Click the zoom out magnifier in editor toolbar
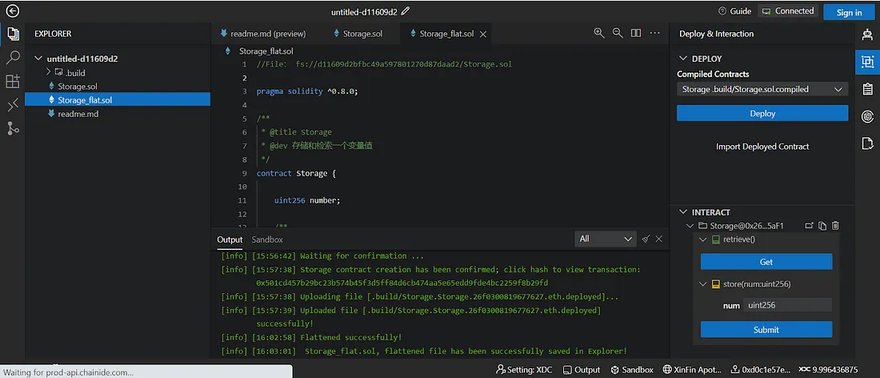 click(x=617, y=33)
